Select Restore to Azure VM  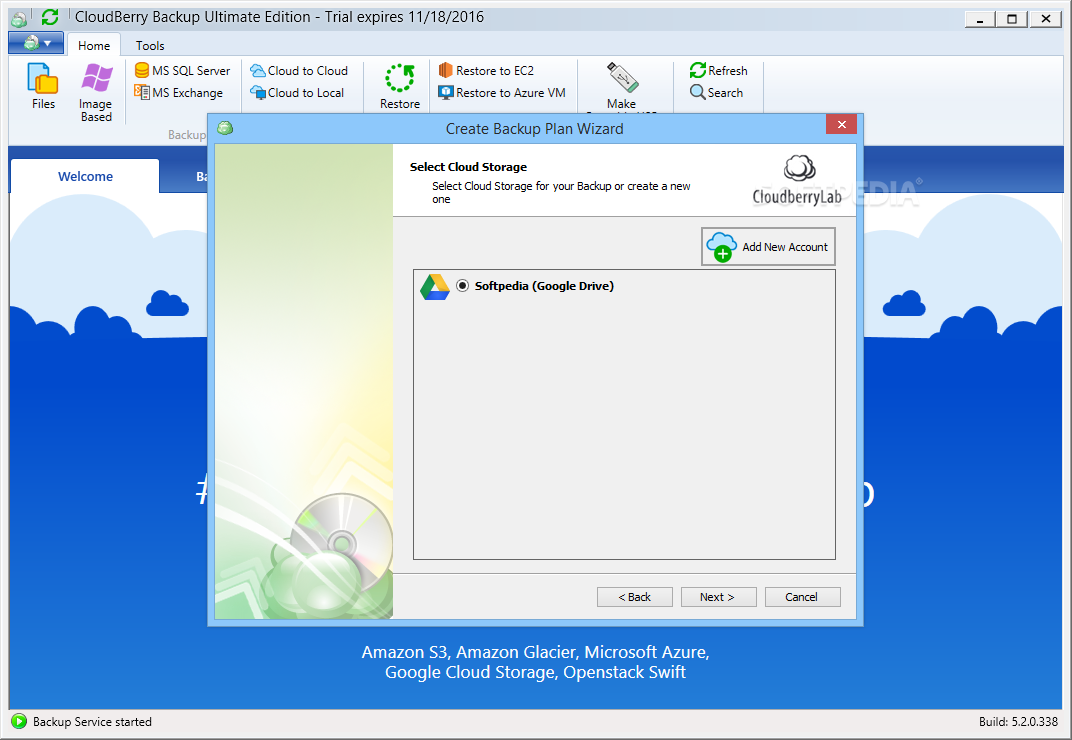(x=502, y=92)
